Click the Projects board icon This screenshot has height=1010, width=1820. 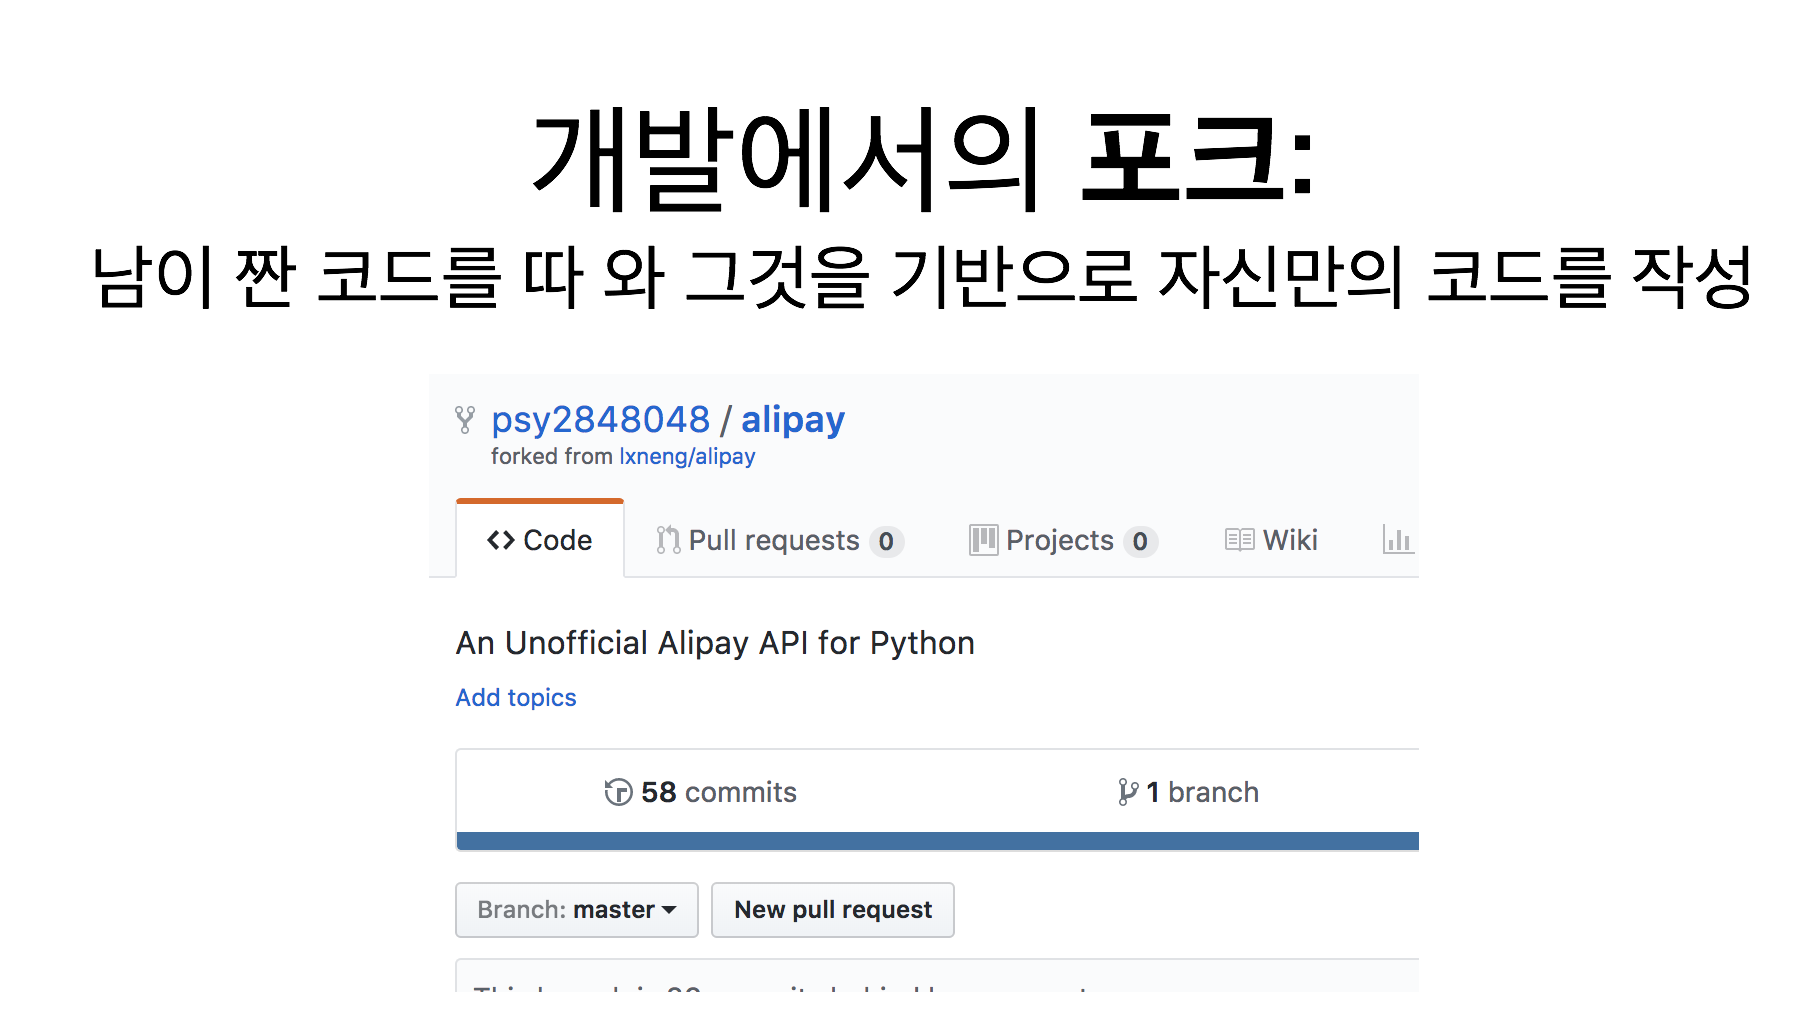(983, 541)
